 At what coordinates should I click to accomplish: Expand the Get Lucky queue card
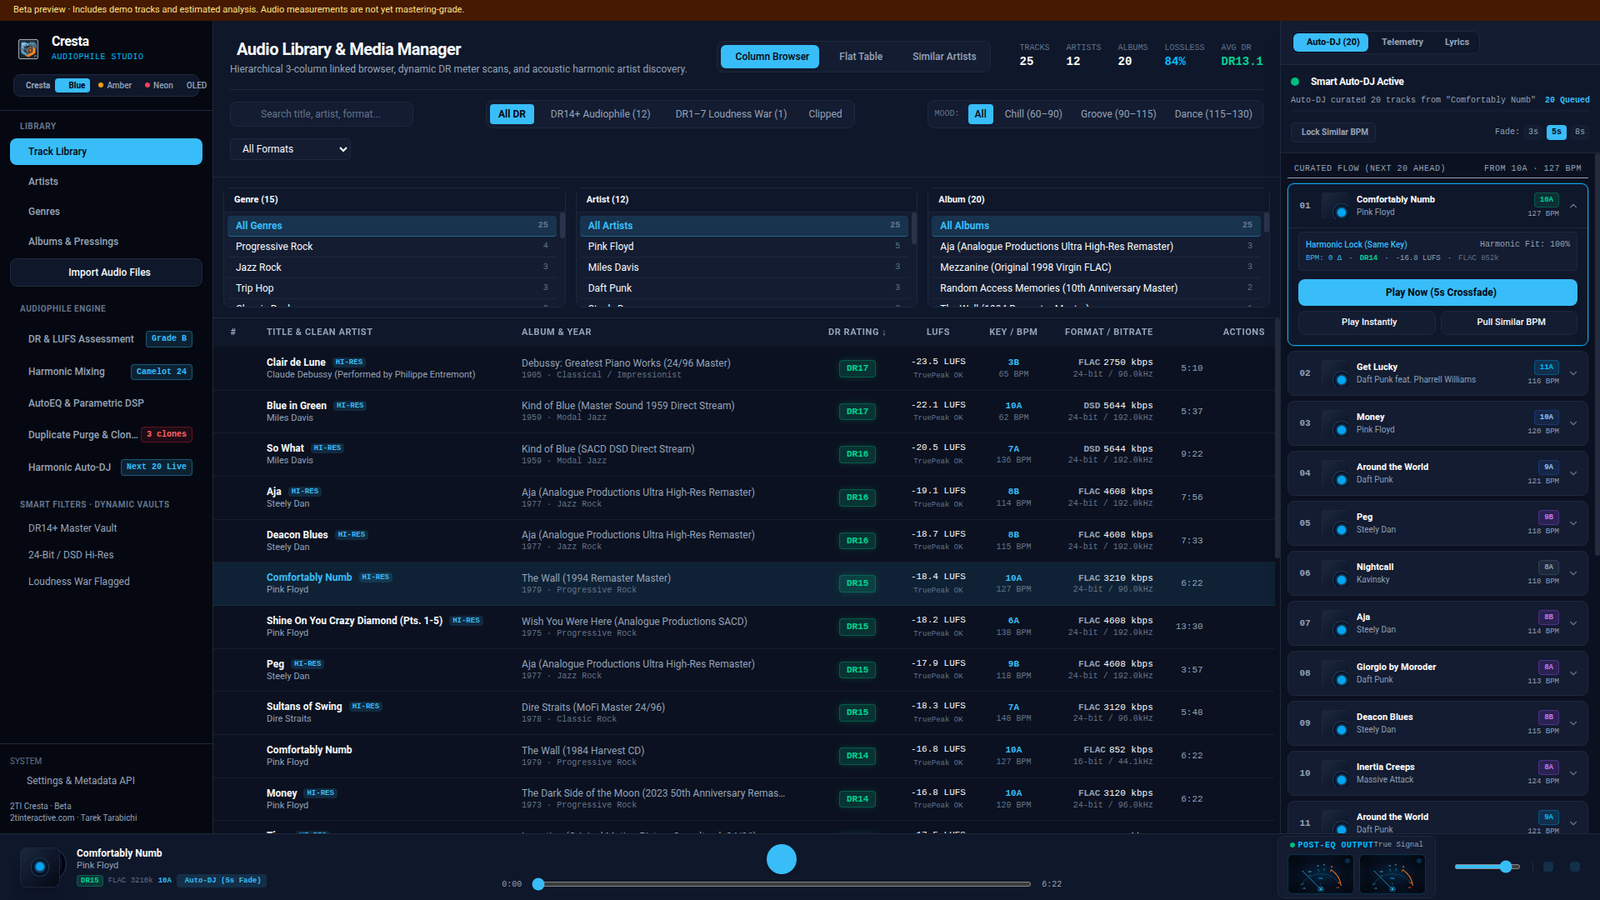[x=1573, y=373]
